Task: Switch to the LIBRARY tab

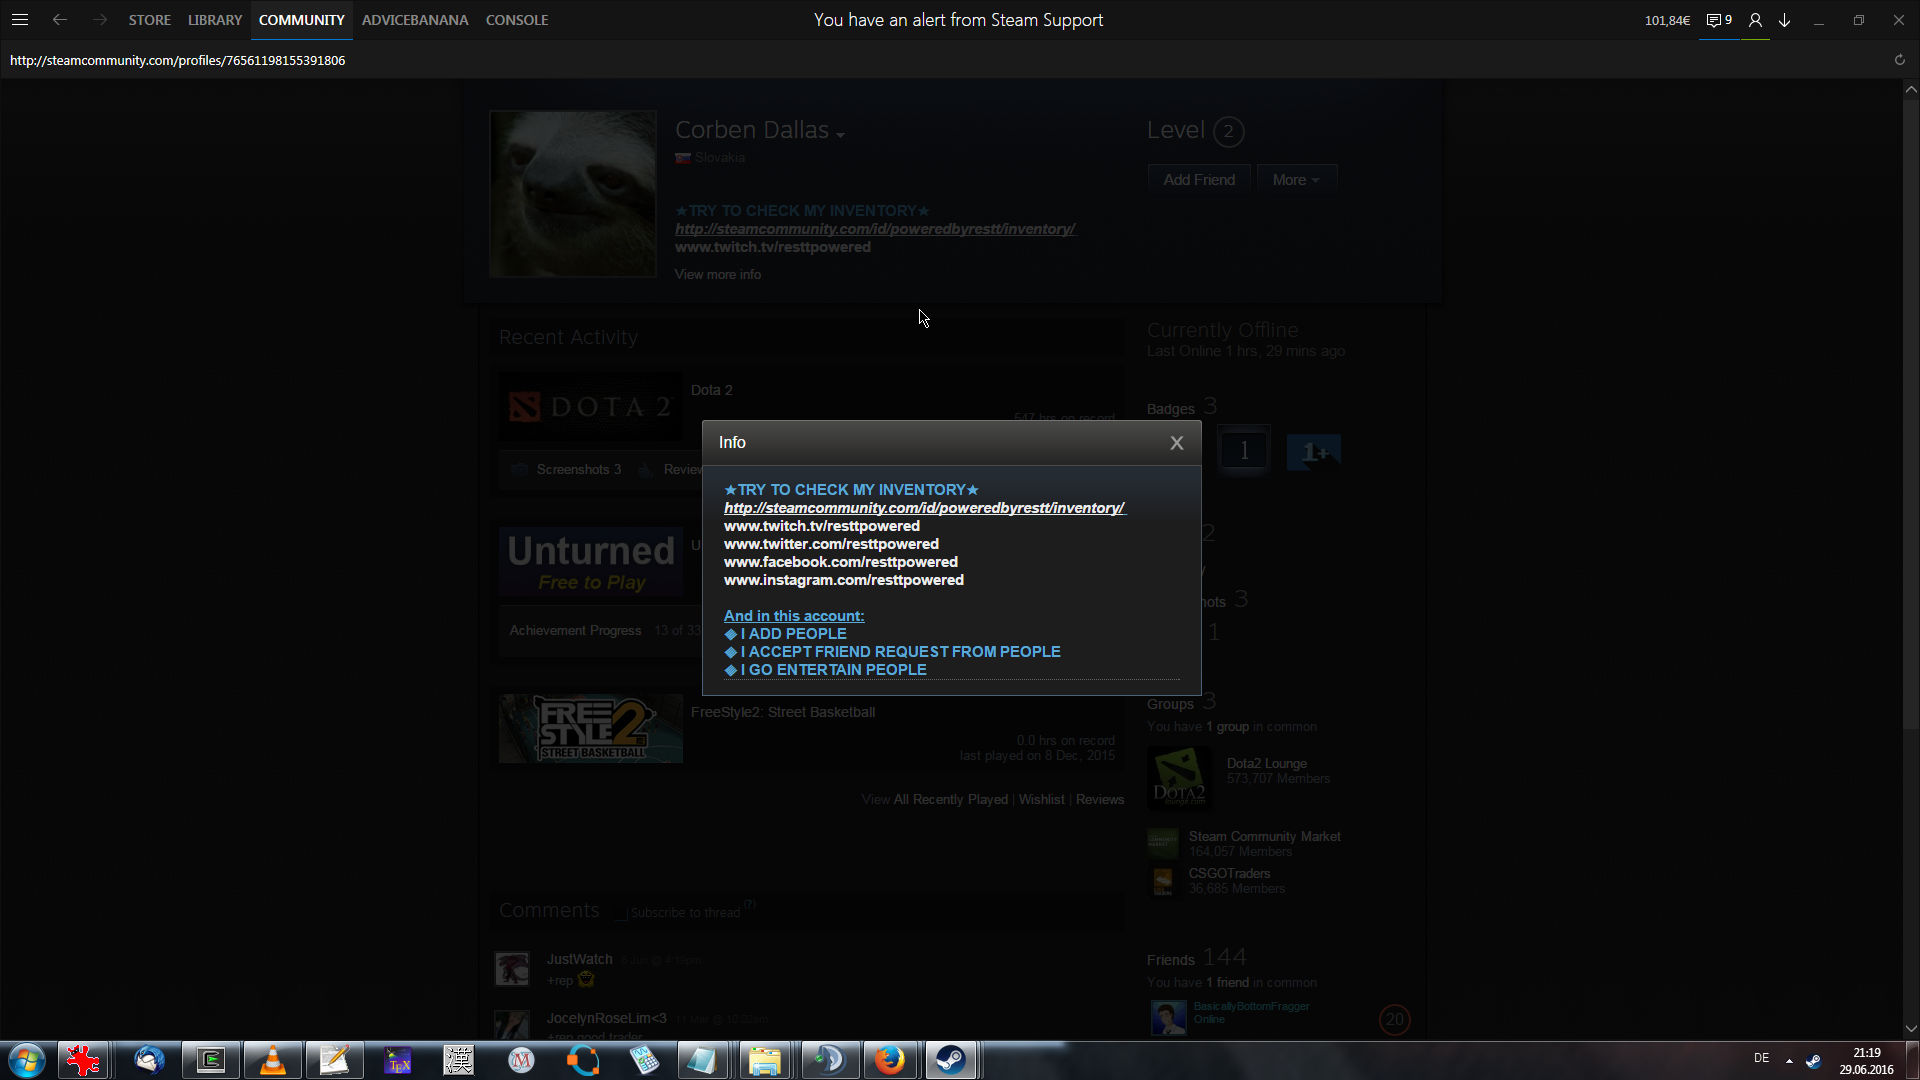Action: pos(215,20)
